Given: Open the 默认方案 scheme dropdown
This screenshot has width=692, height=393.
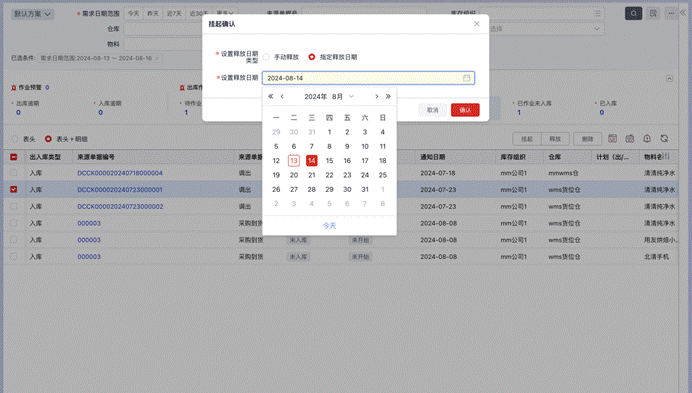Looking at the screenshot, I should point(32,14).
